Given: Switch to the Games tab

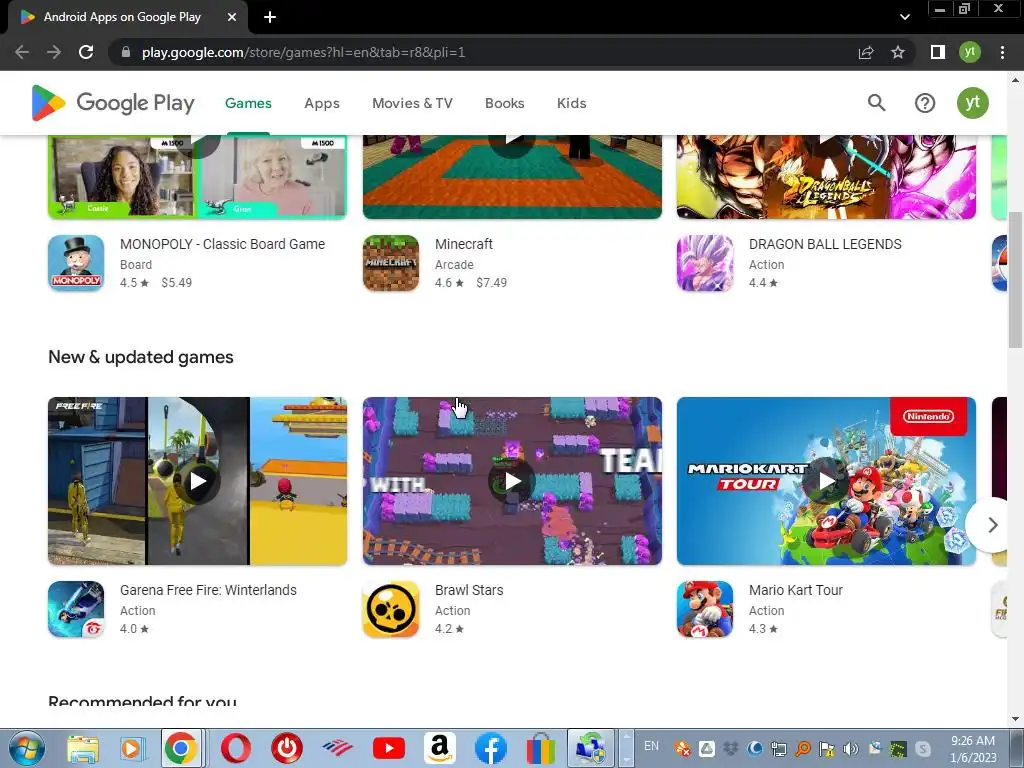Looking at the screenshot, I should [x=248, y=103].
